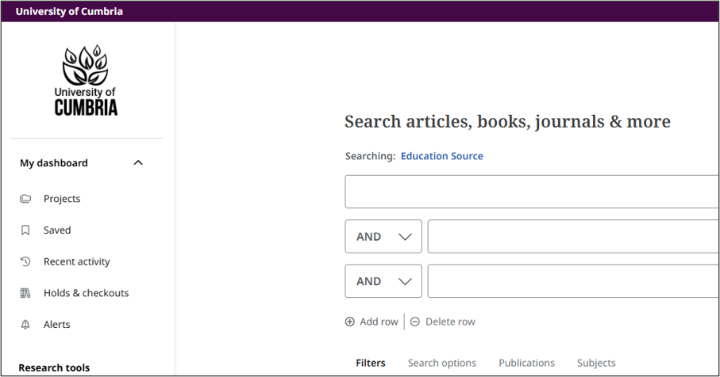This screenshot has width=720, height=377.
Task: Click the Delete row button label
Action: click(x=450, y=321)
